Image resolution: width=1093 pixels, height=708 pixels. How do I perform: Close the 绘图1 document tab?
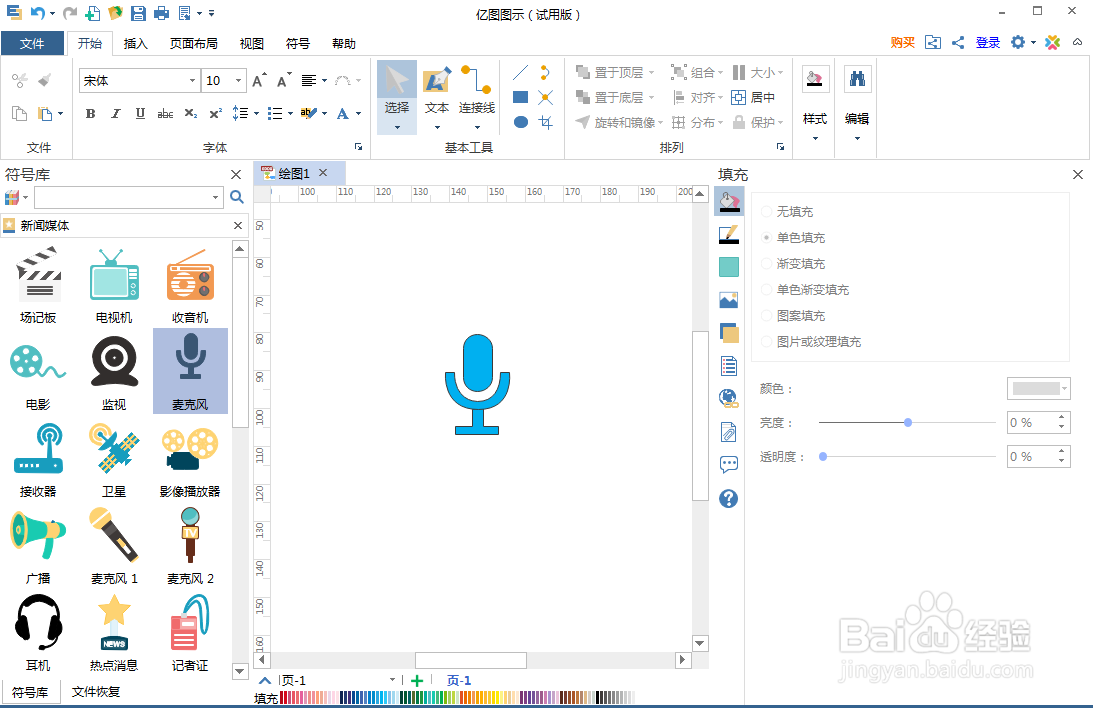323,172
